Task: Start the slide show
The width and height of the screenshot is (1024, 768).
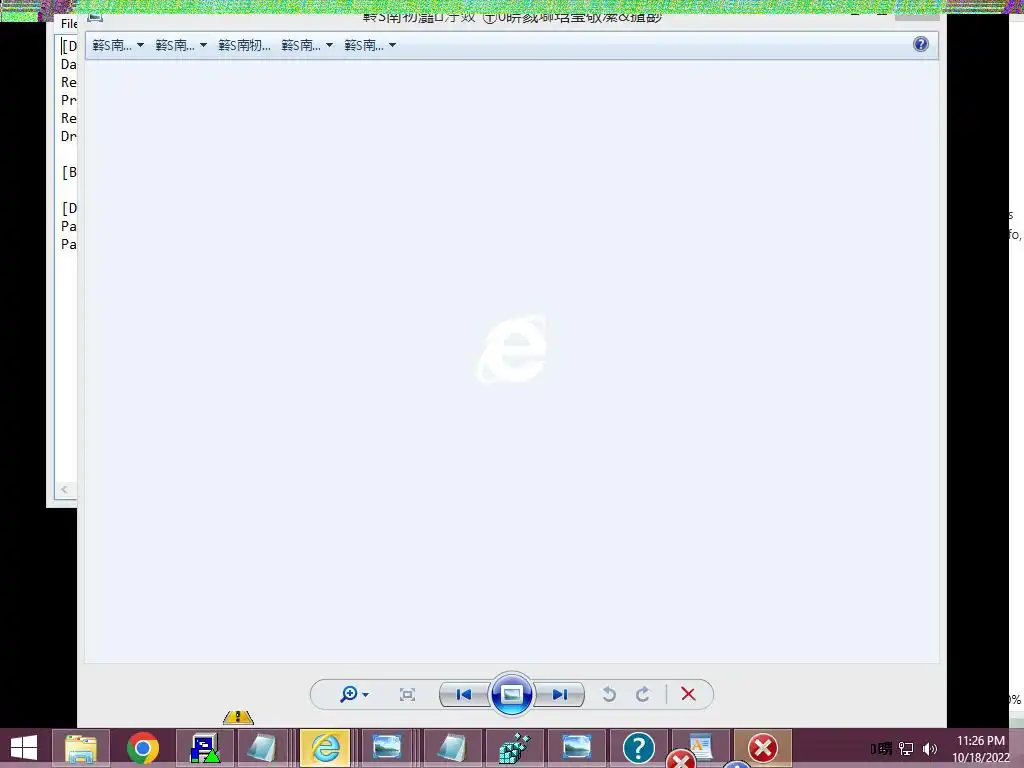Action: point(511,694)
